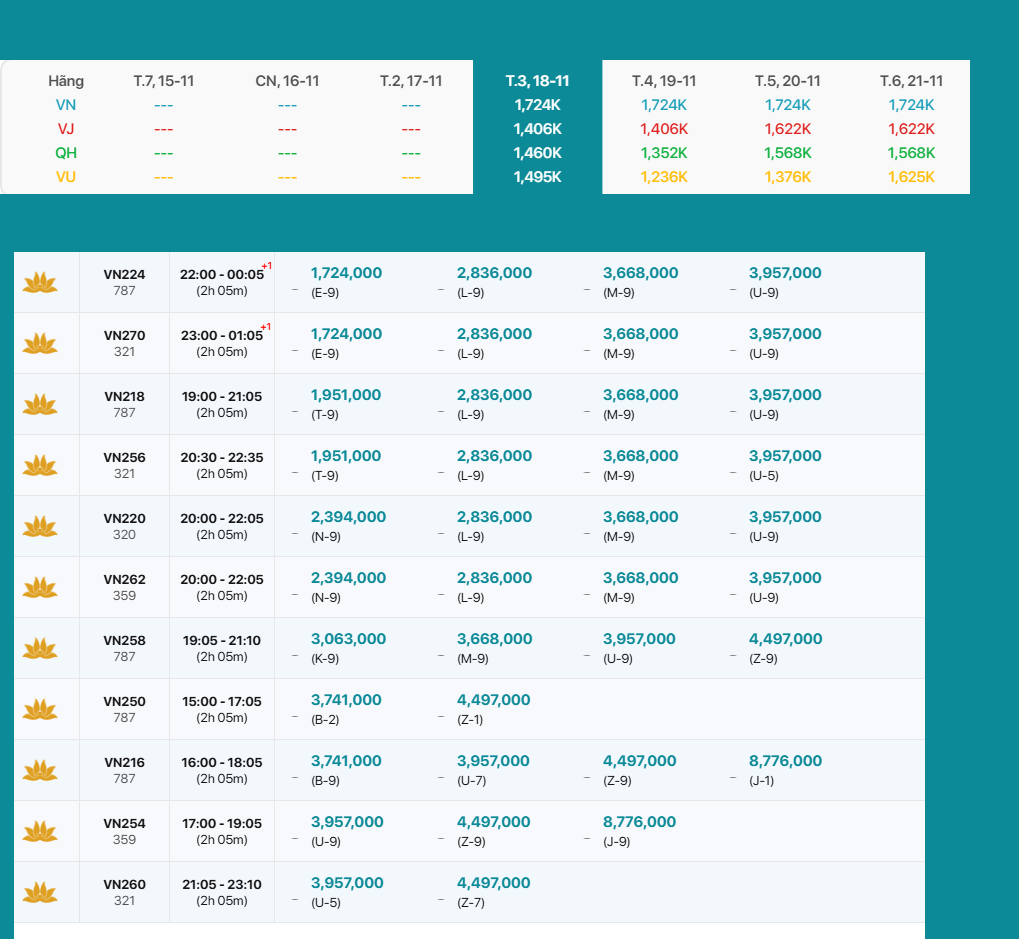Select the 1,724,000 E-9 fare for VN224
Screen dimensions: 1019x939
coord(346,273)
